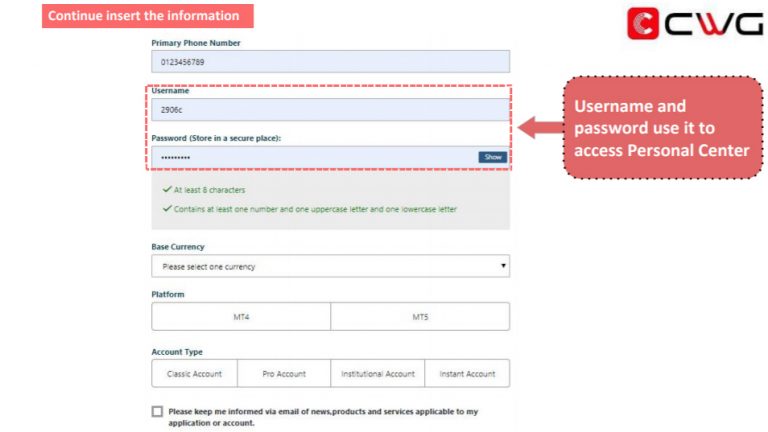
Task: Click the Base Currency dropdown arrow
Action: click(x=503, y=266)
